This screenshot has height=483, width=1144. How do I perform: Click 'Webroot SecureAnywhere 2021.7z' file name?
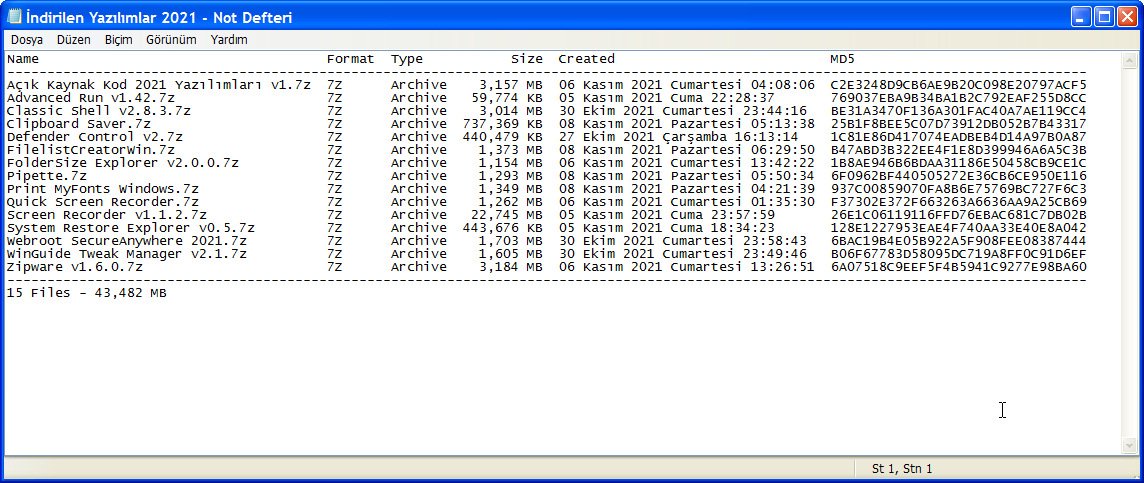tap(127, 241)
